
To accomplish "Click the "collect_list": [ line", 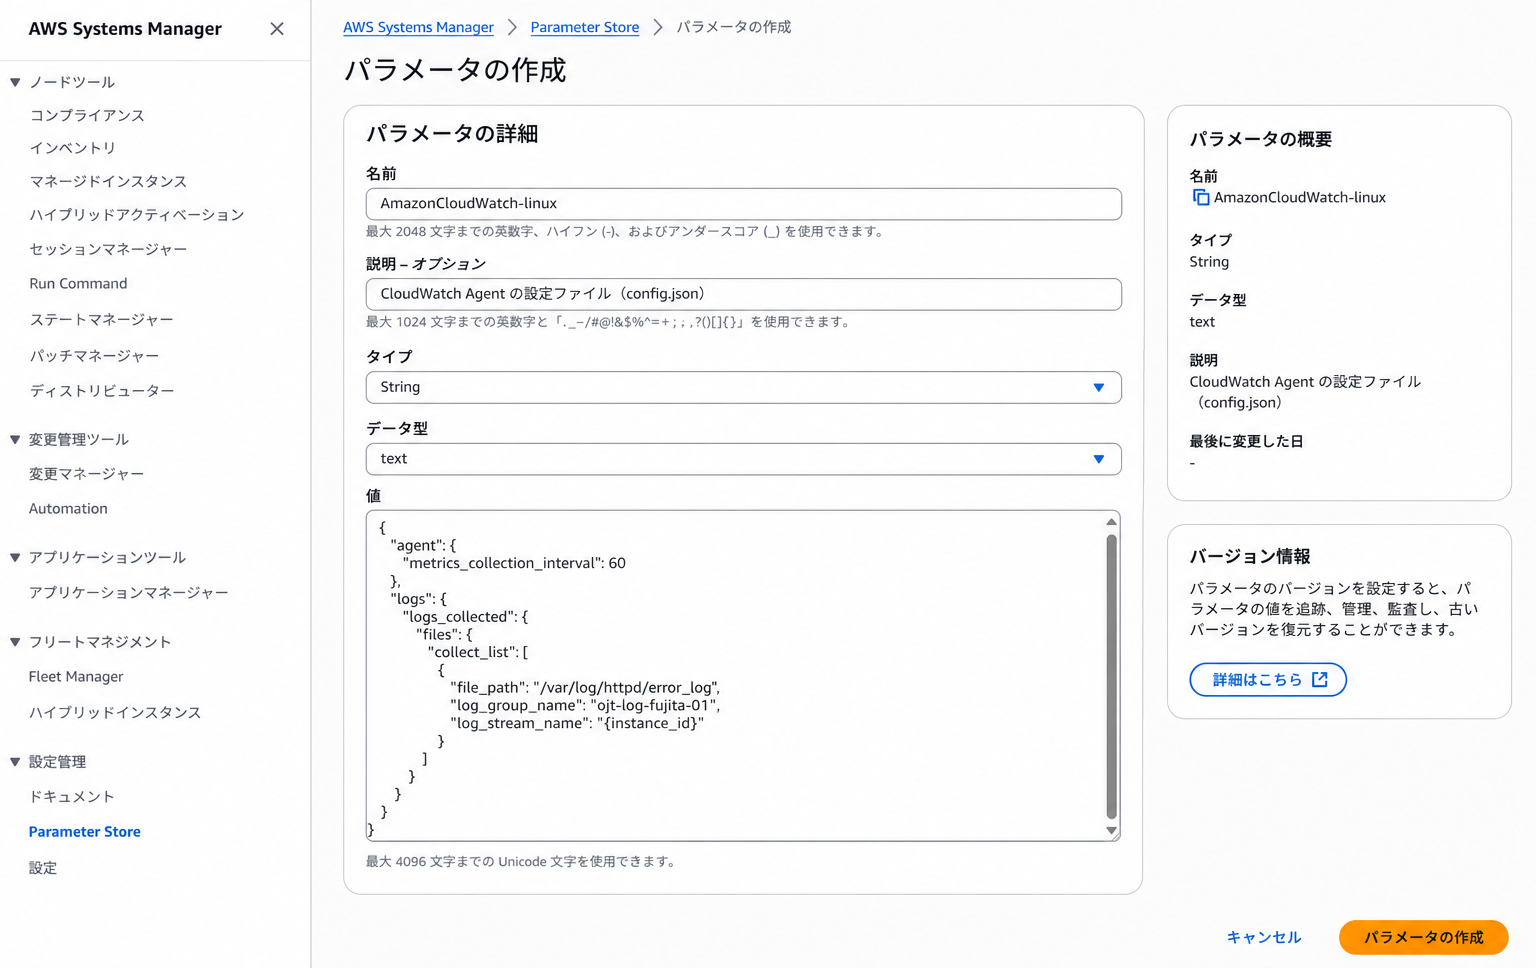I will tap(478, 652).
